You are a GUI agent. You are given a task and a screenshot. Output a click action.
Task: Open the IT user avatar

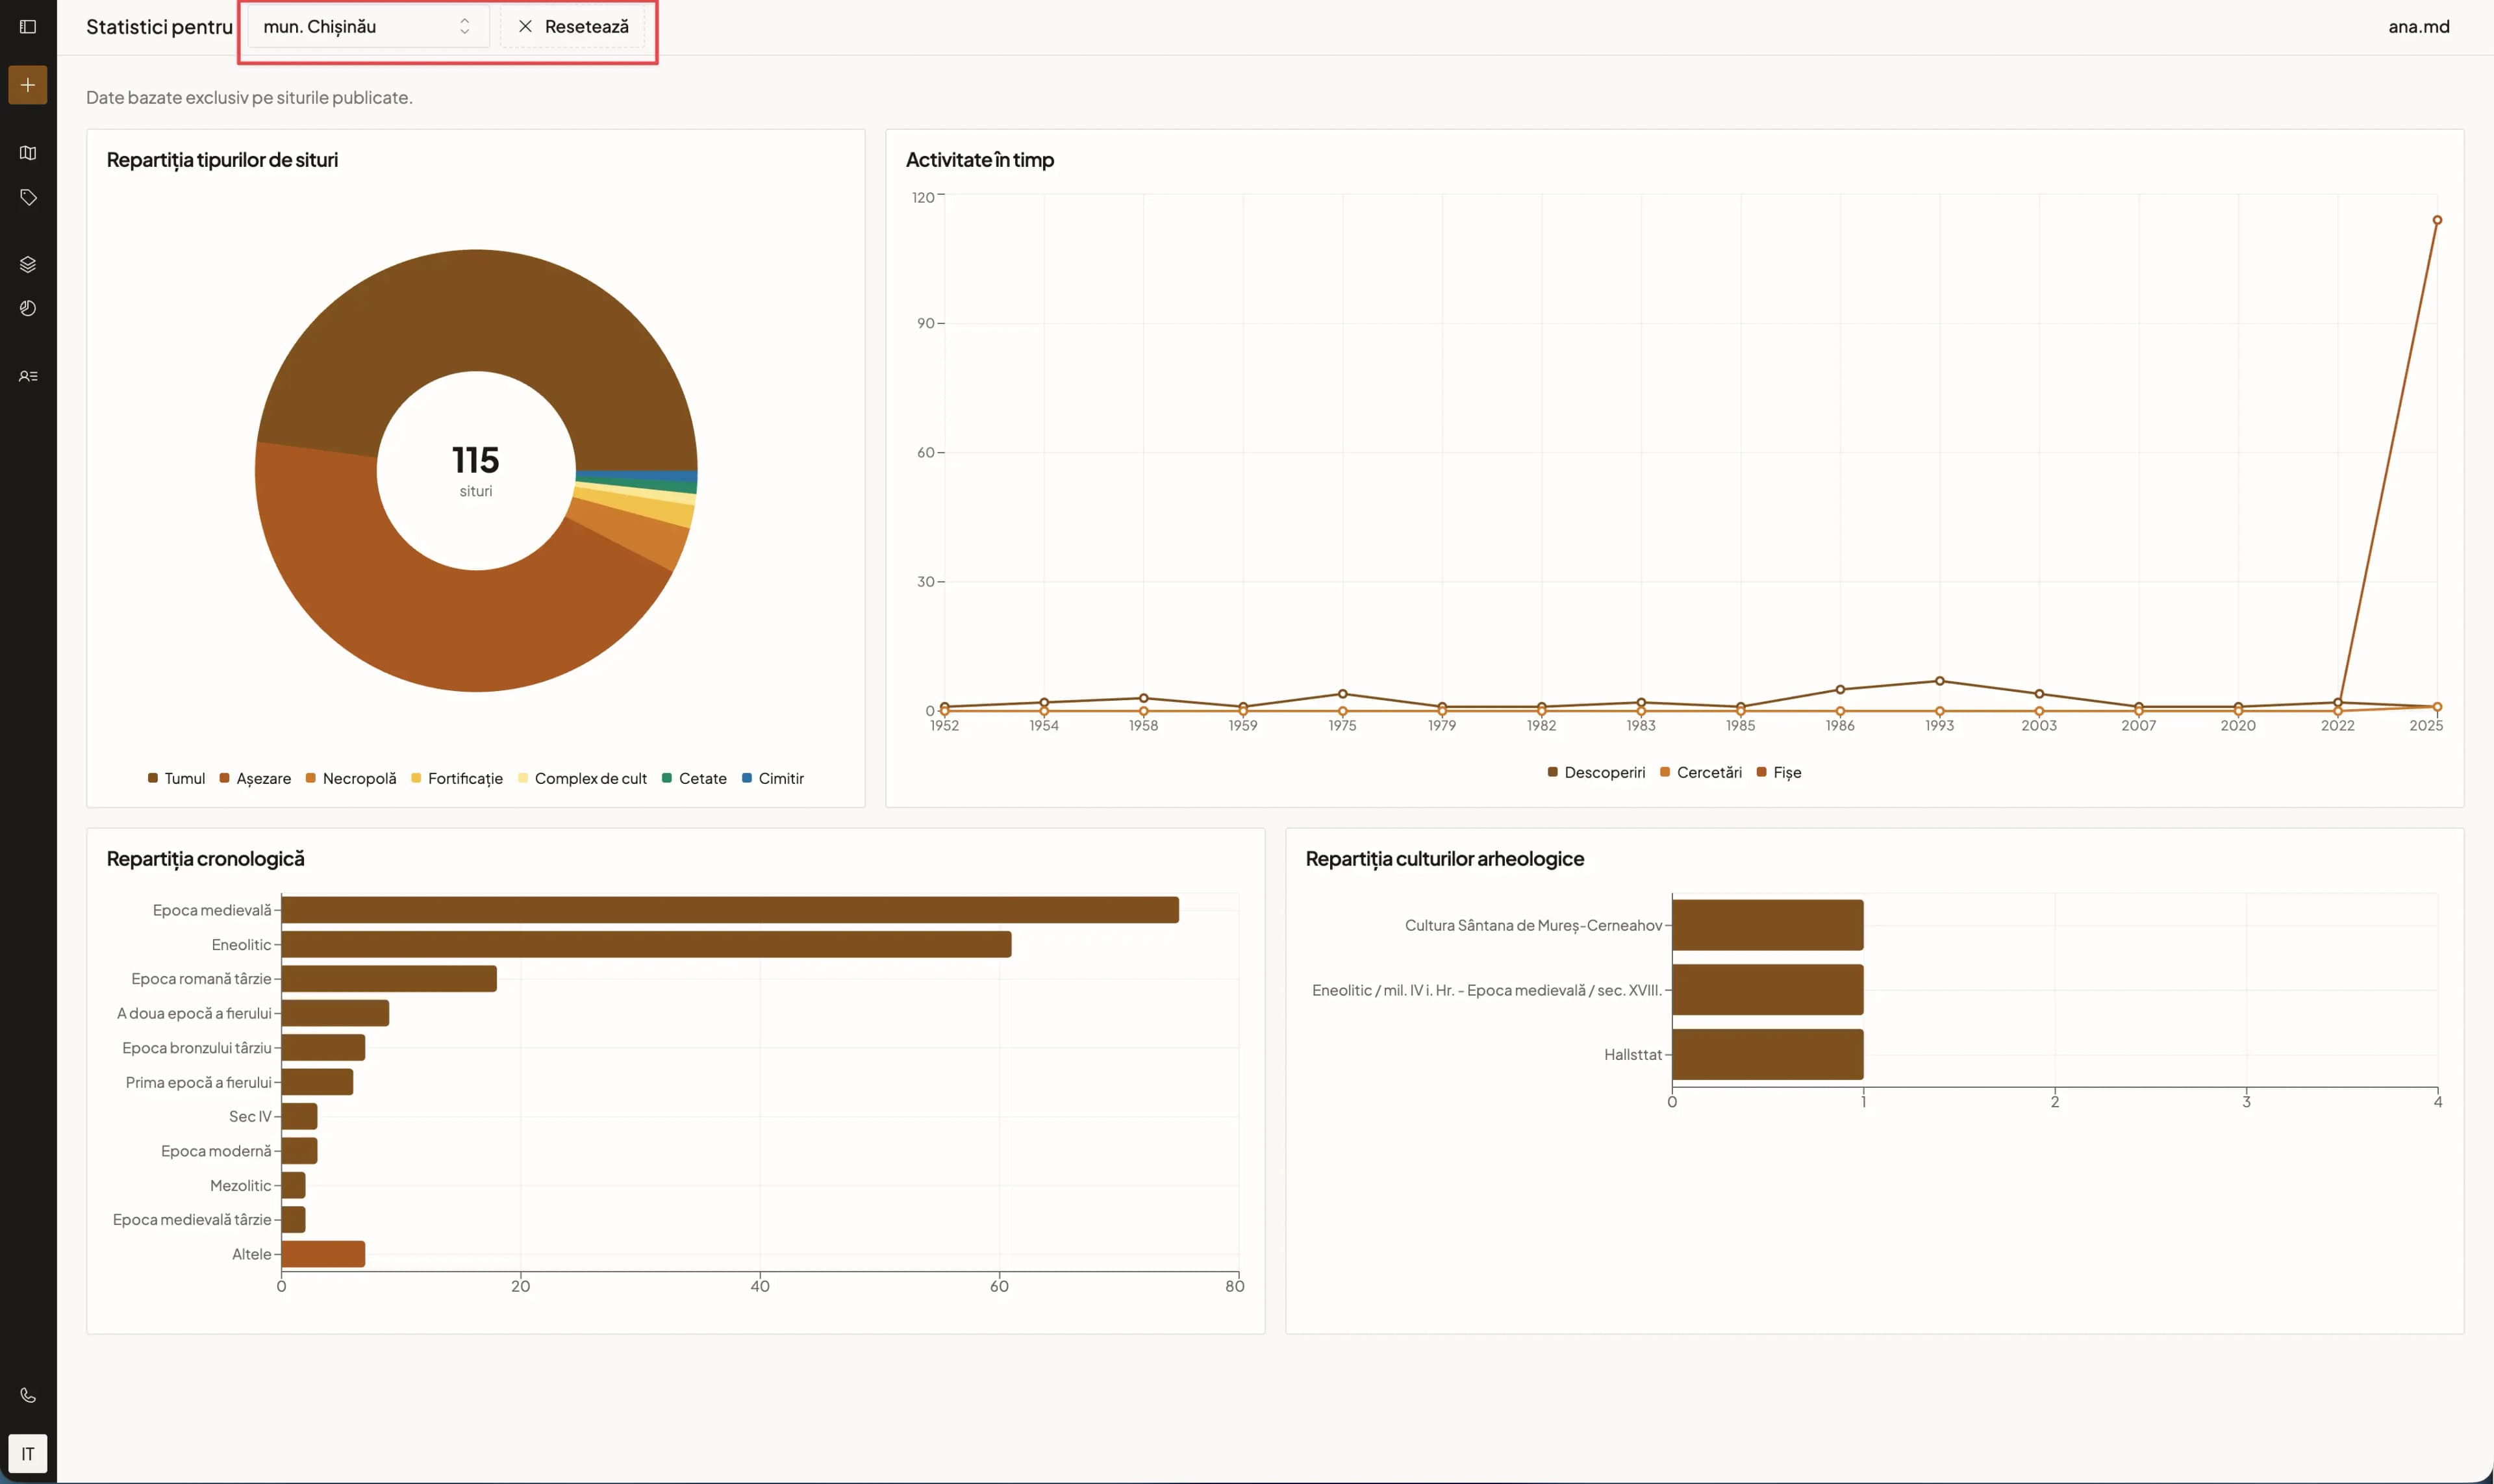(x=28, y=1454)
